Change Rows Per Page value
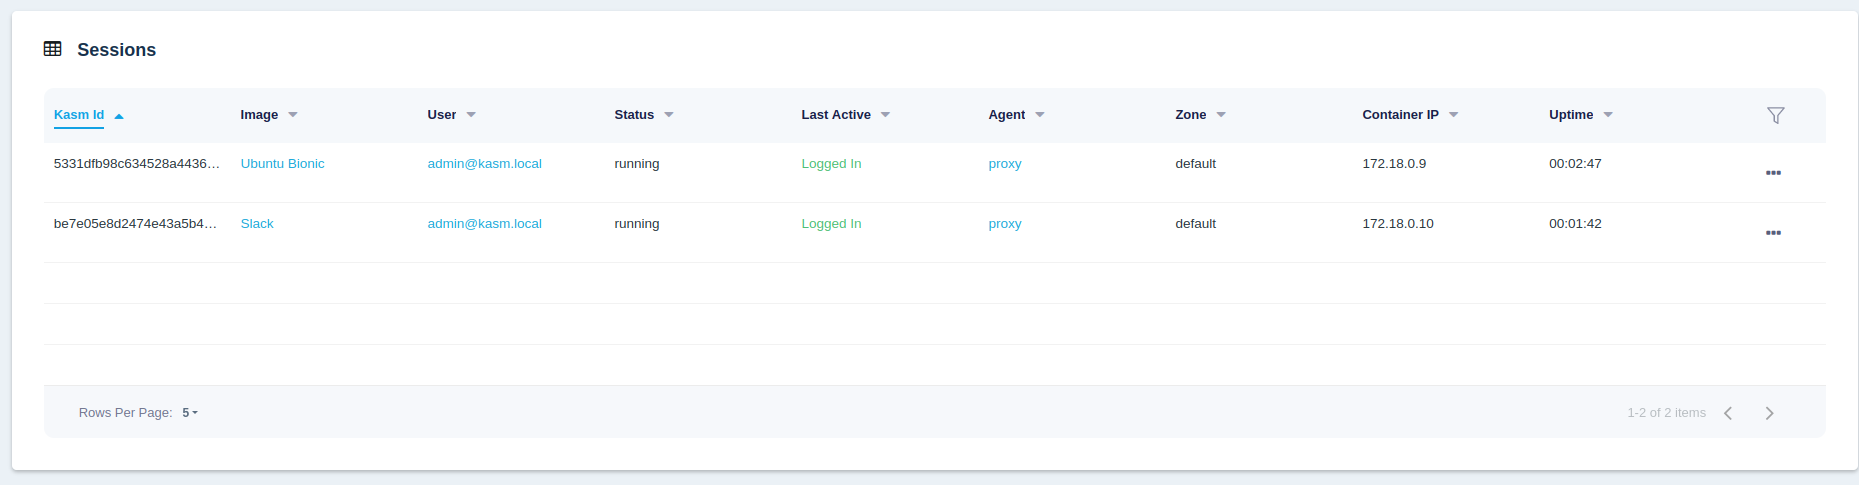The width and height of the screenshot is (1859, 485). (x=190, y=413)
